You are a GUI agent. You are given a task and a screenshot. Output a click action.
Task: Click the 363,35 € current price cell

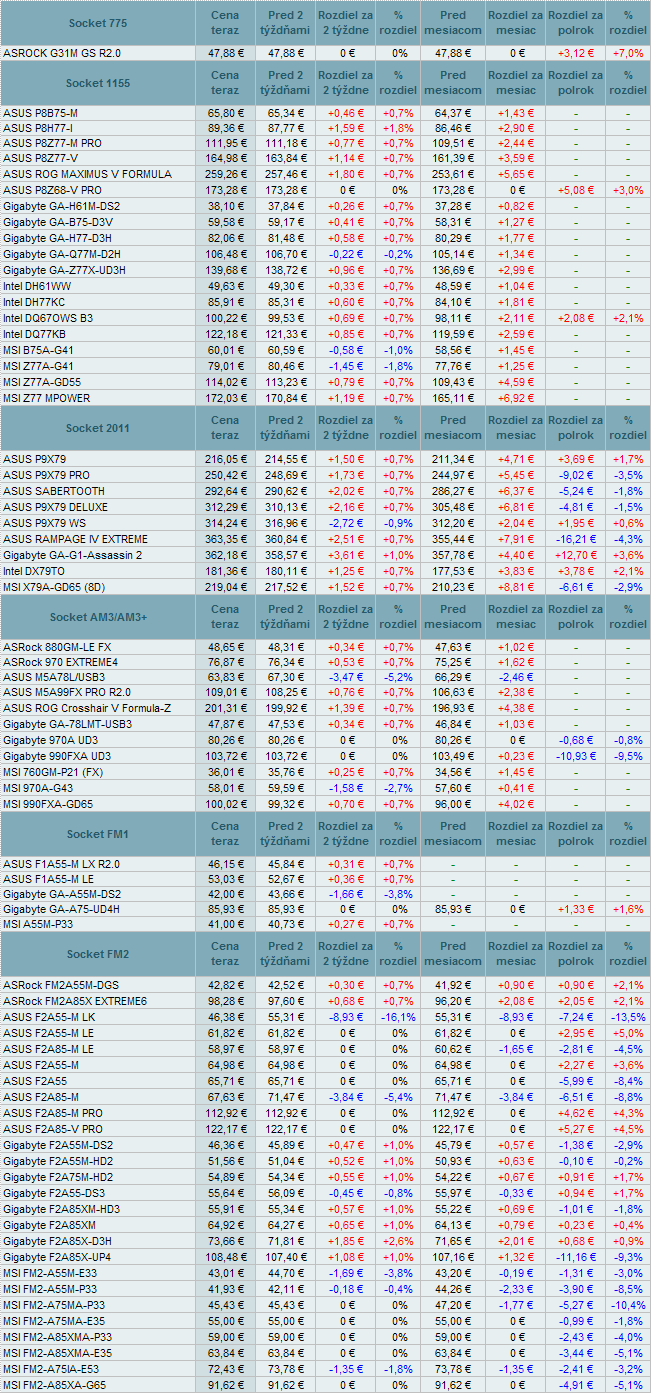(225, 539)
